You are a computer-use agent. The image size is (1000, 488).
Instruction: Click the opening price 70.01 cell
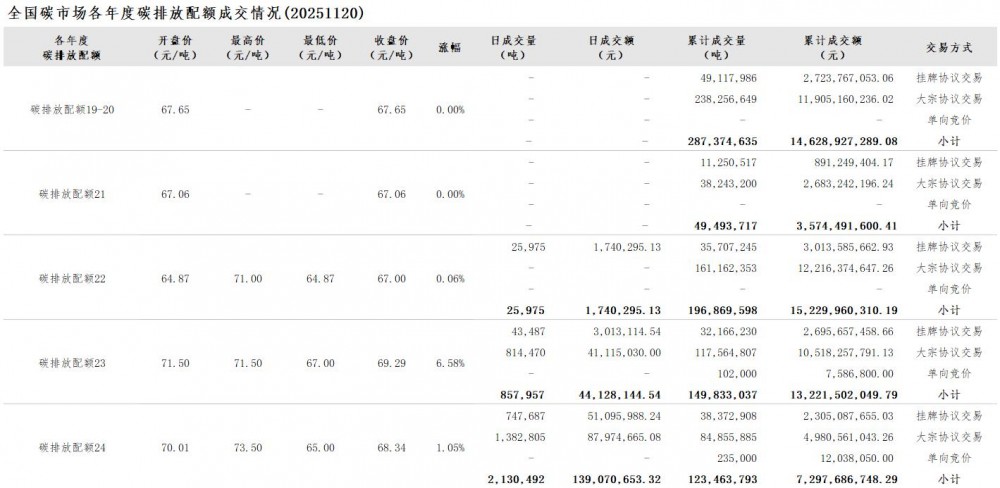tap(175, 446)
